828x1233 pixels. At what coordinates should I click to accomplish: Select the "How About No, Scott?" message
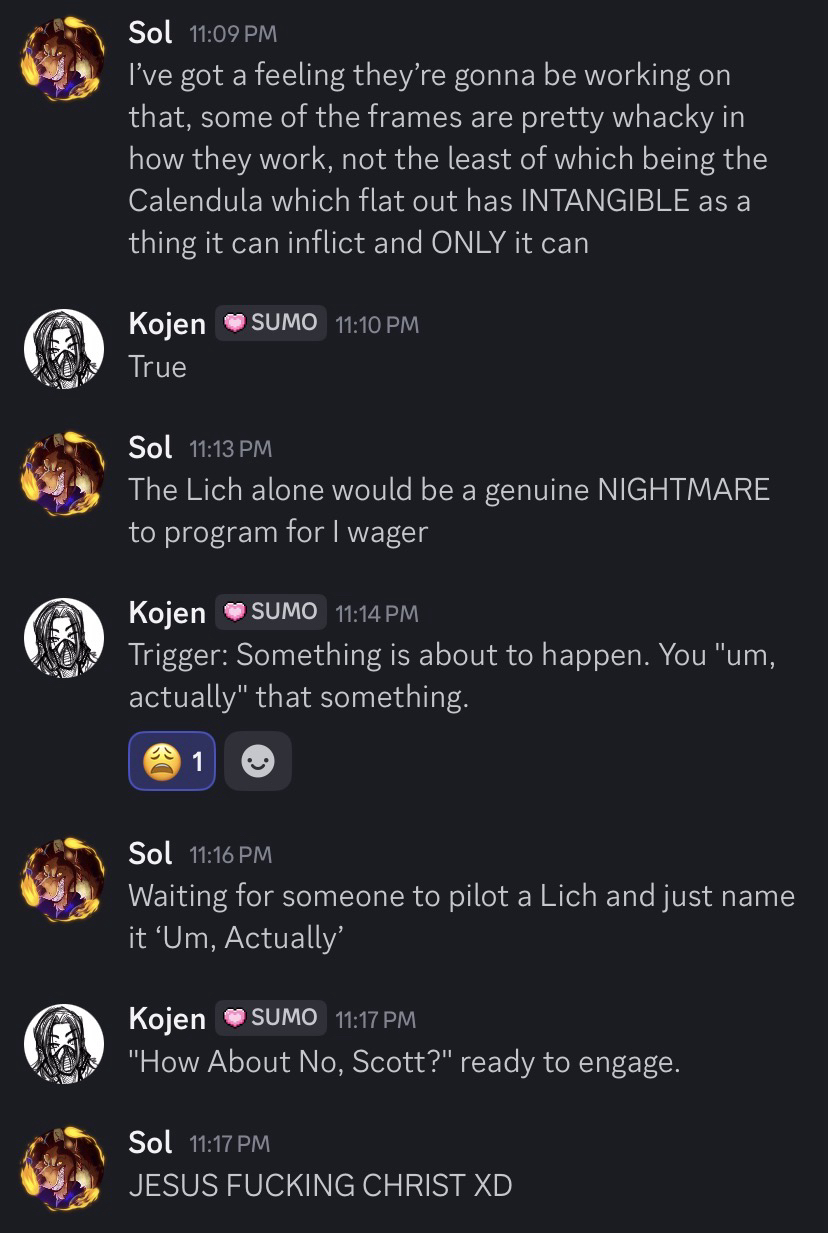pyautogui.click(x=404, y=1062)
